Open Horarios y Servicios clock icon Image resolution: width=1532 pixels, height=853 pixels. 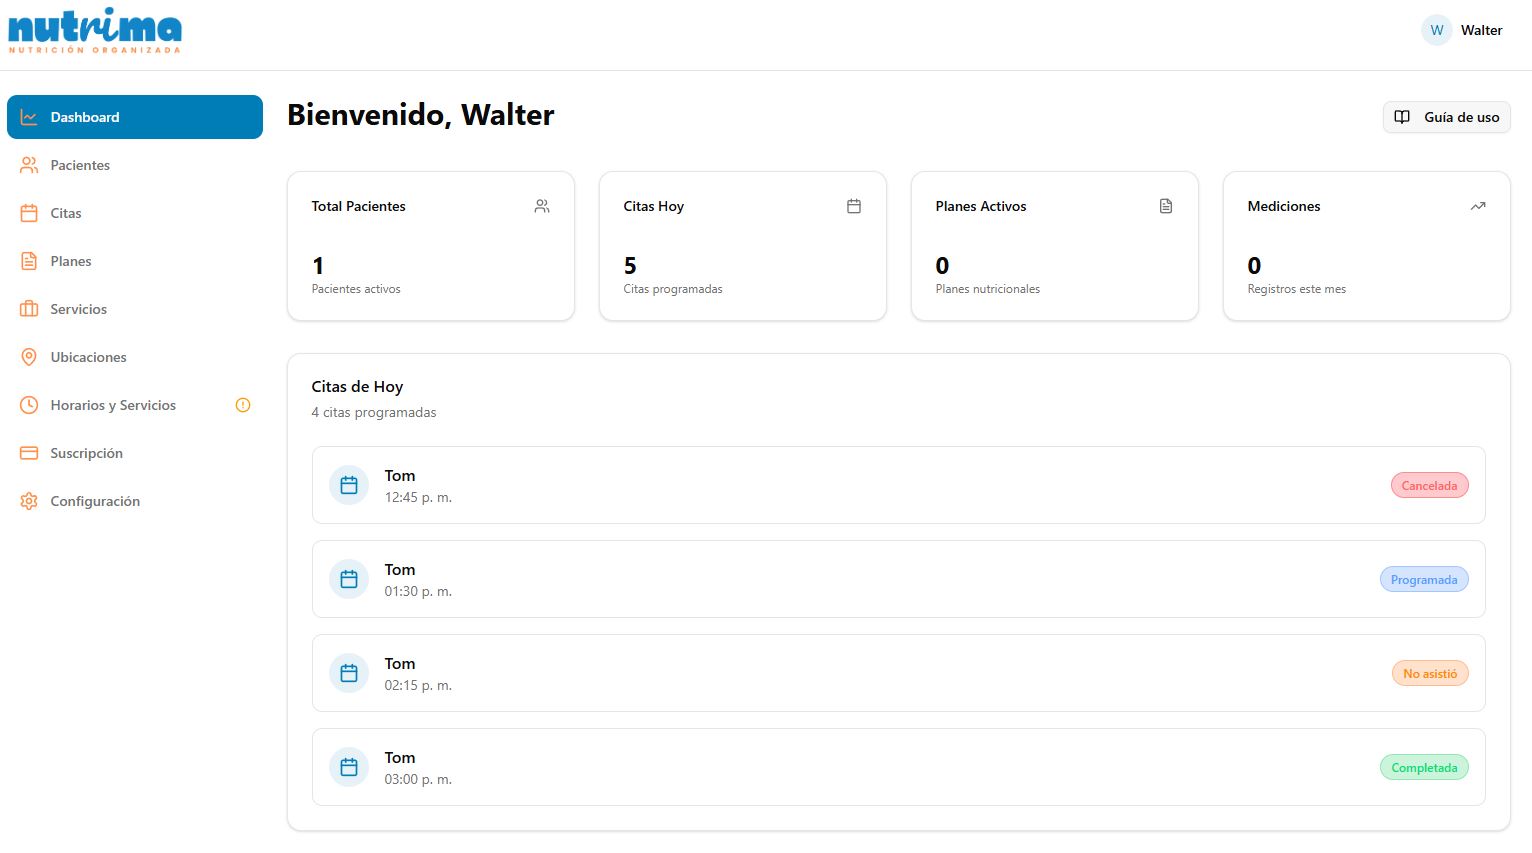click(x=28, y=405)
